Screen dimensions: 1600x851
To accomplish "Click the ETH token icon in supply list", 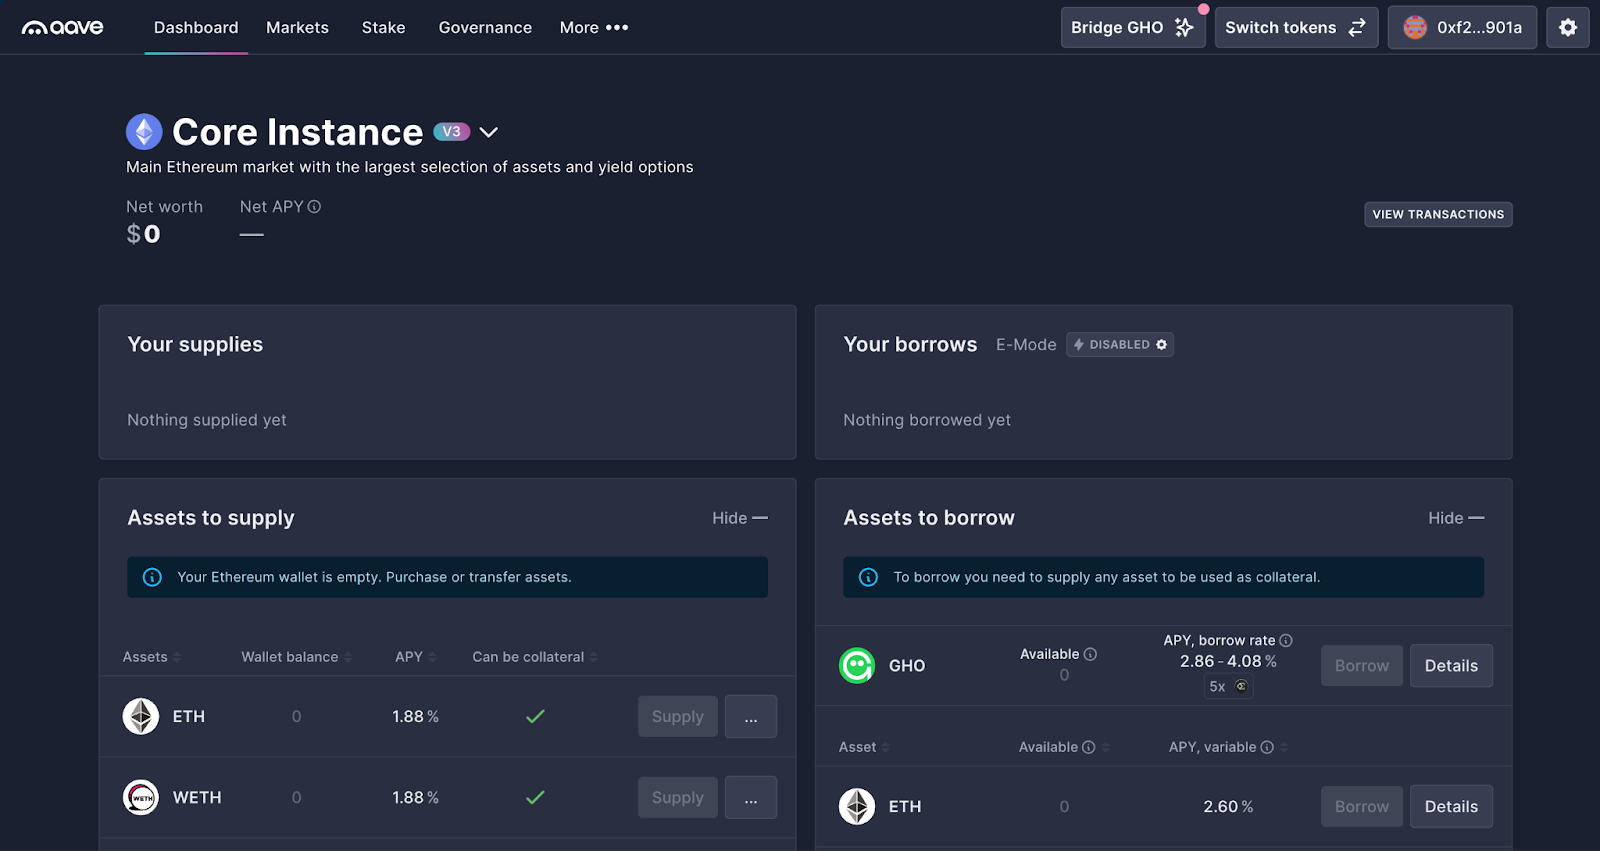I will coord(141,716).
